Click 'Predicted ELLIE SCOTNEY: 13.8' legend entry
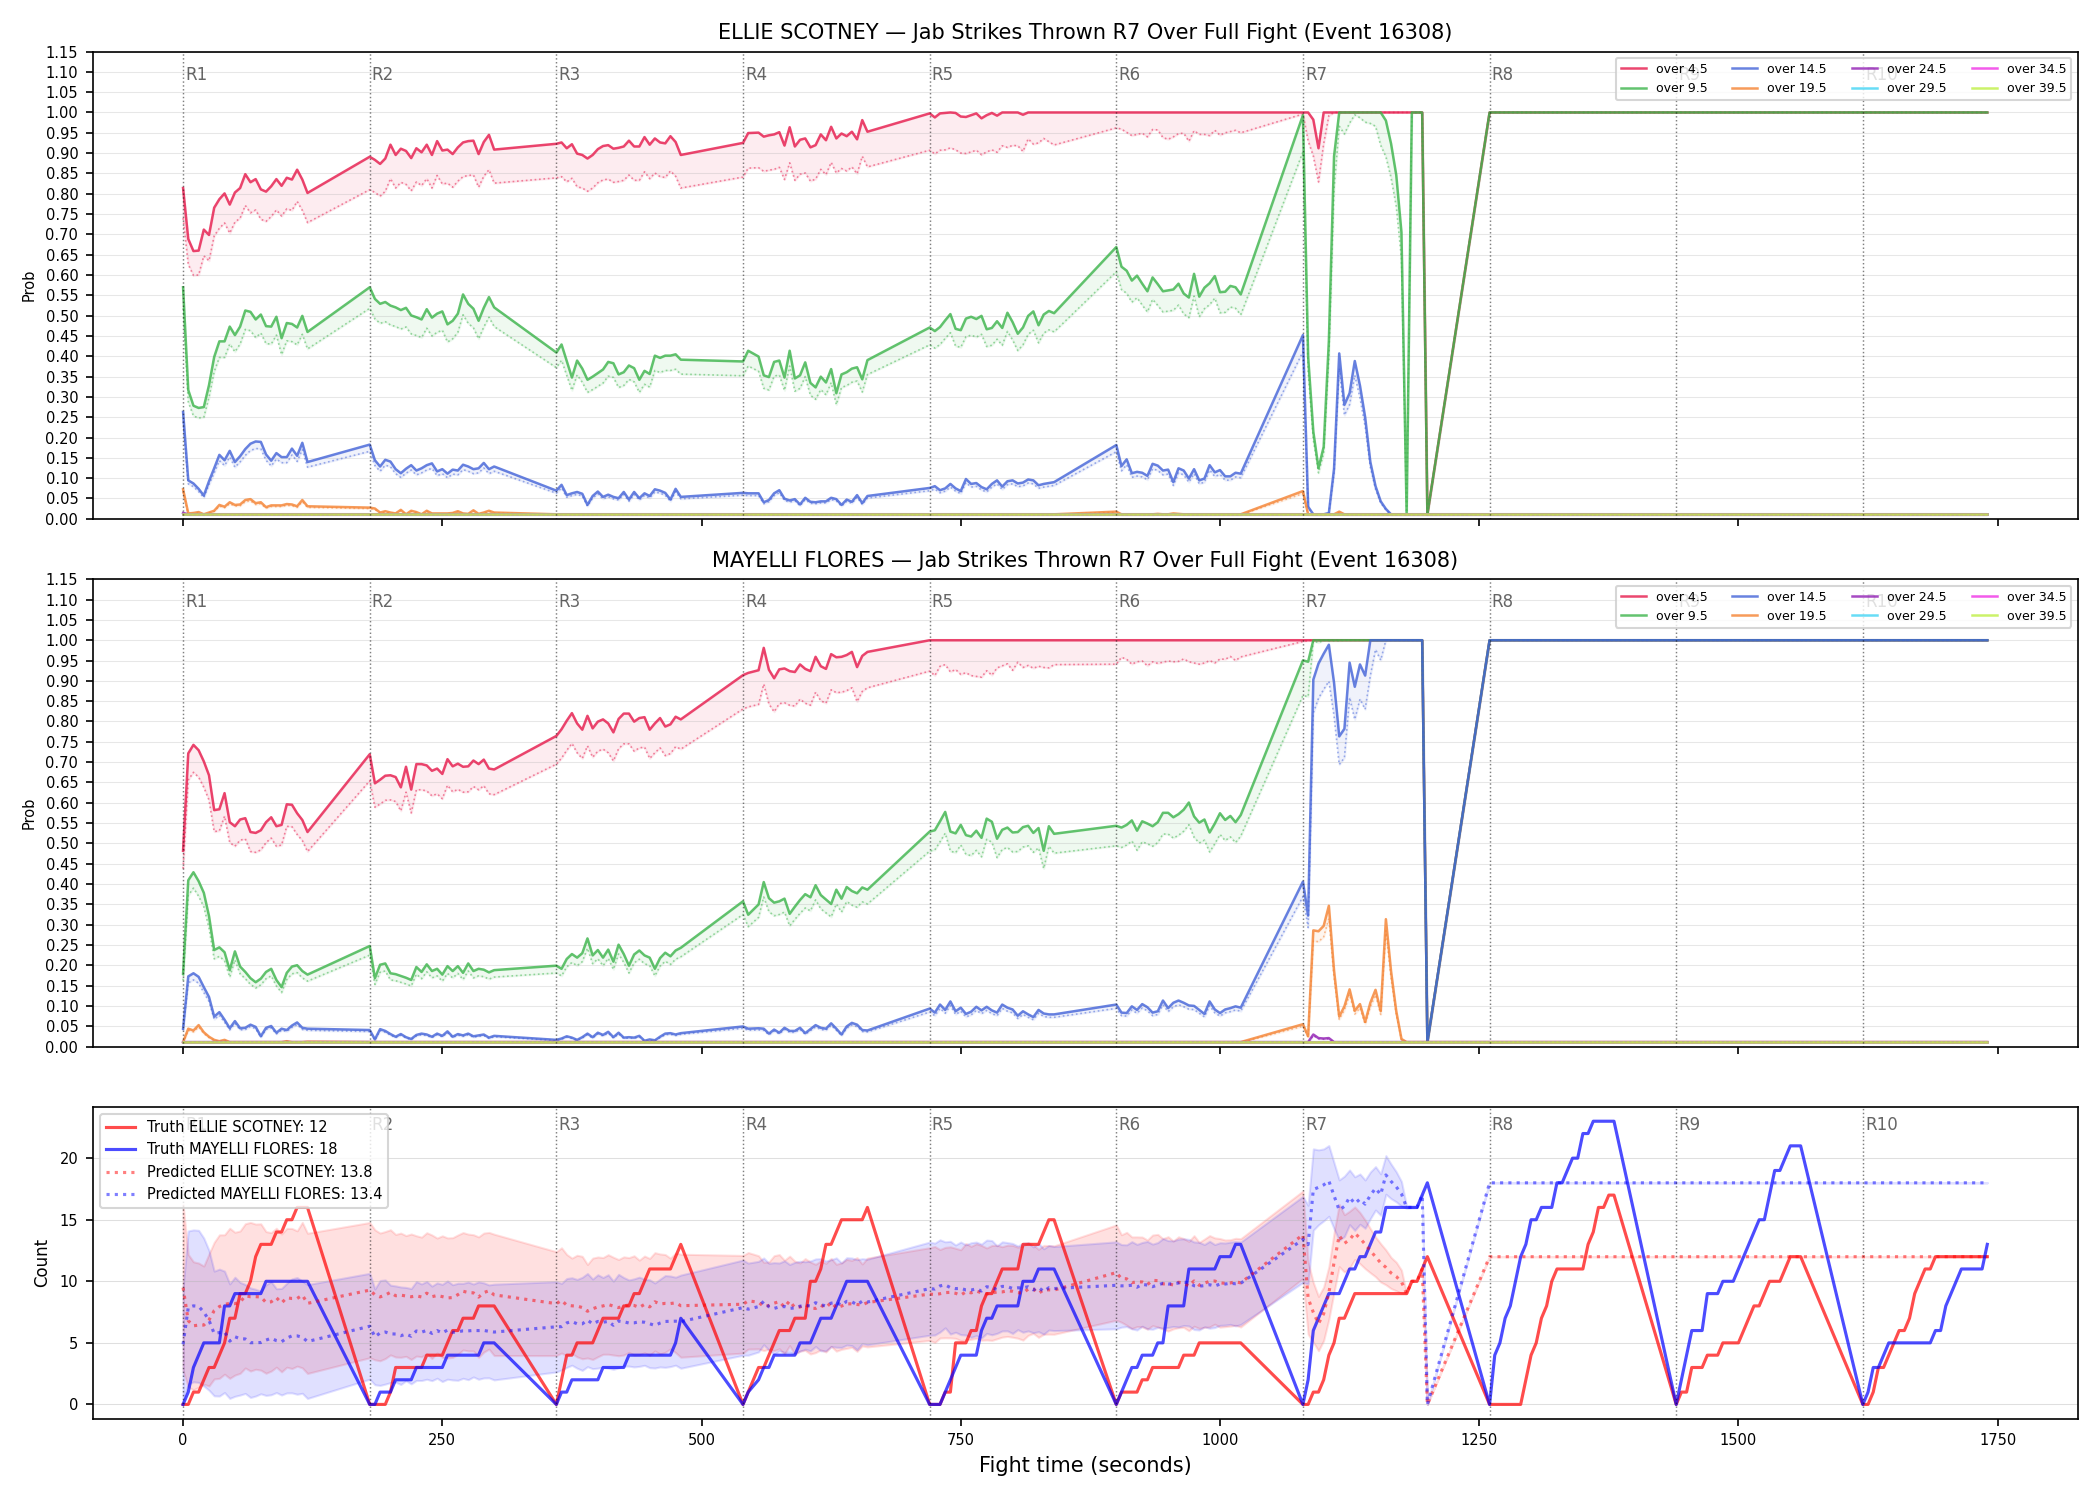2100x1500 pixels. (x=238, y=1172)
